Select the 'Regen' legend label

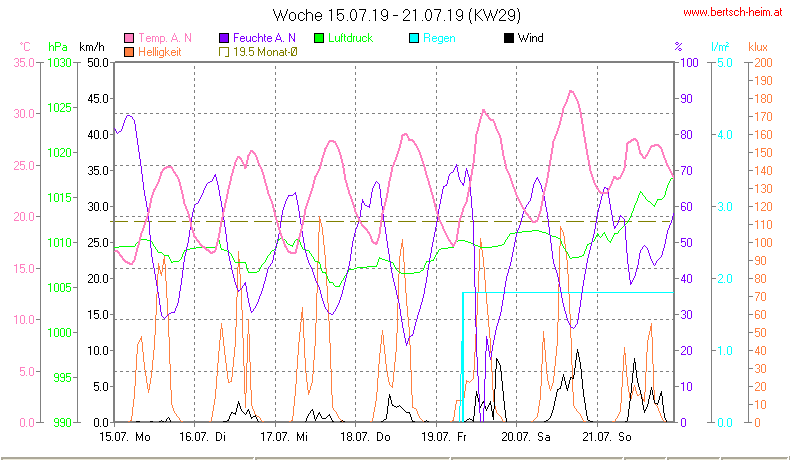click(x=439, y=38)
